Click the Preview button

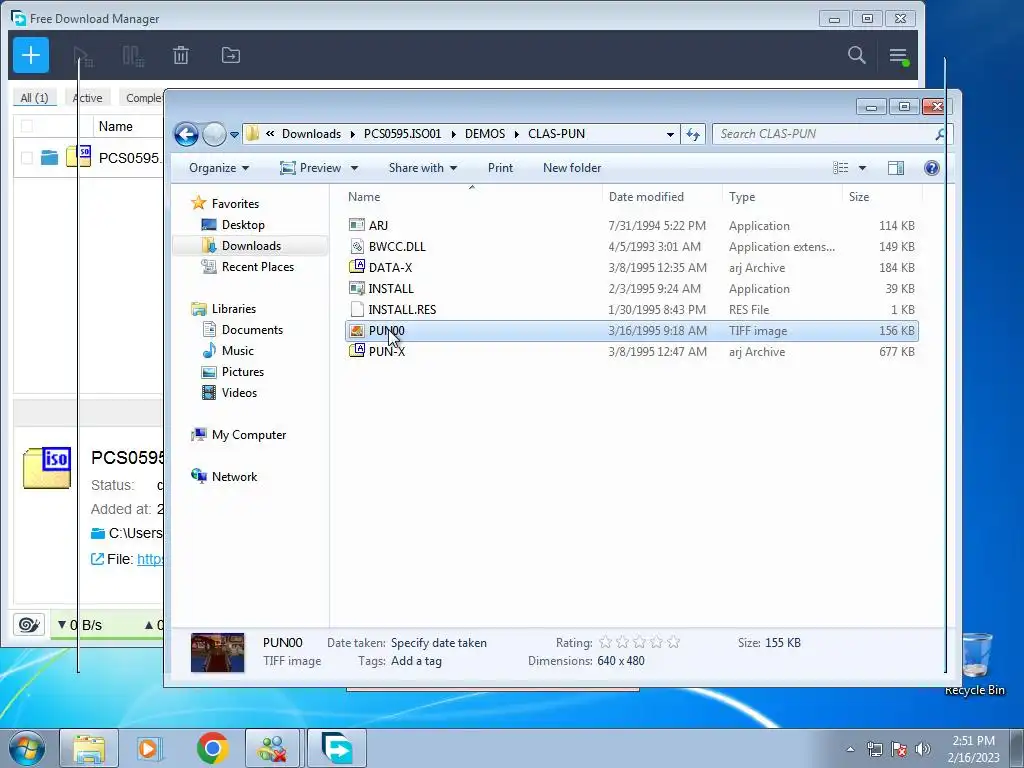(x=311, y=168)
